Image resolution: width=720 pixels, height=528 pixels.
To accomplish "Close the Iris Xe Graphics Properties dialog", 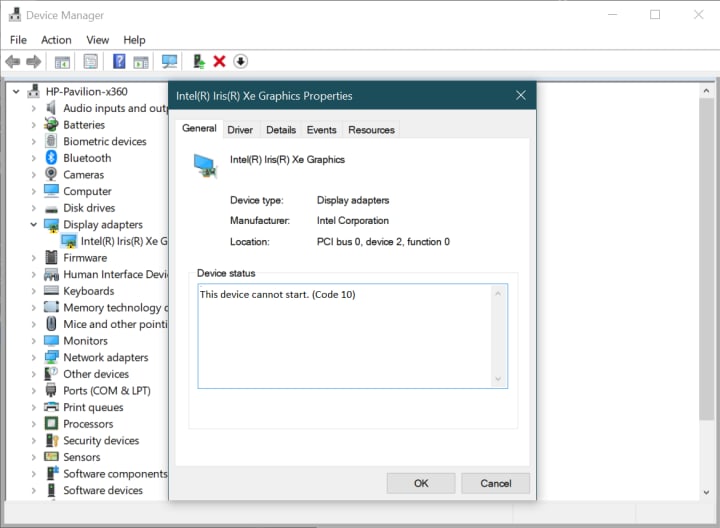I will click(520, 95).
